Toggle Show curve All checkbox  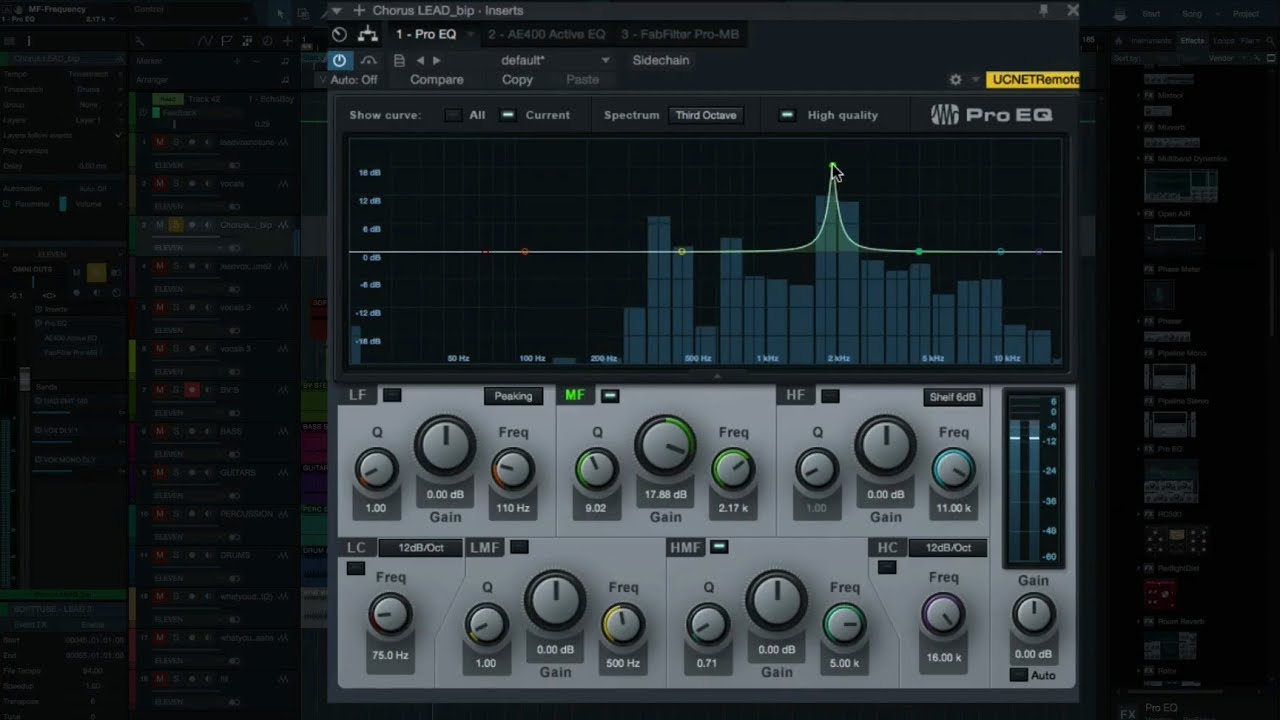pyautogui.click(x=453, y=115)
